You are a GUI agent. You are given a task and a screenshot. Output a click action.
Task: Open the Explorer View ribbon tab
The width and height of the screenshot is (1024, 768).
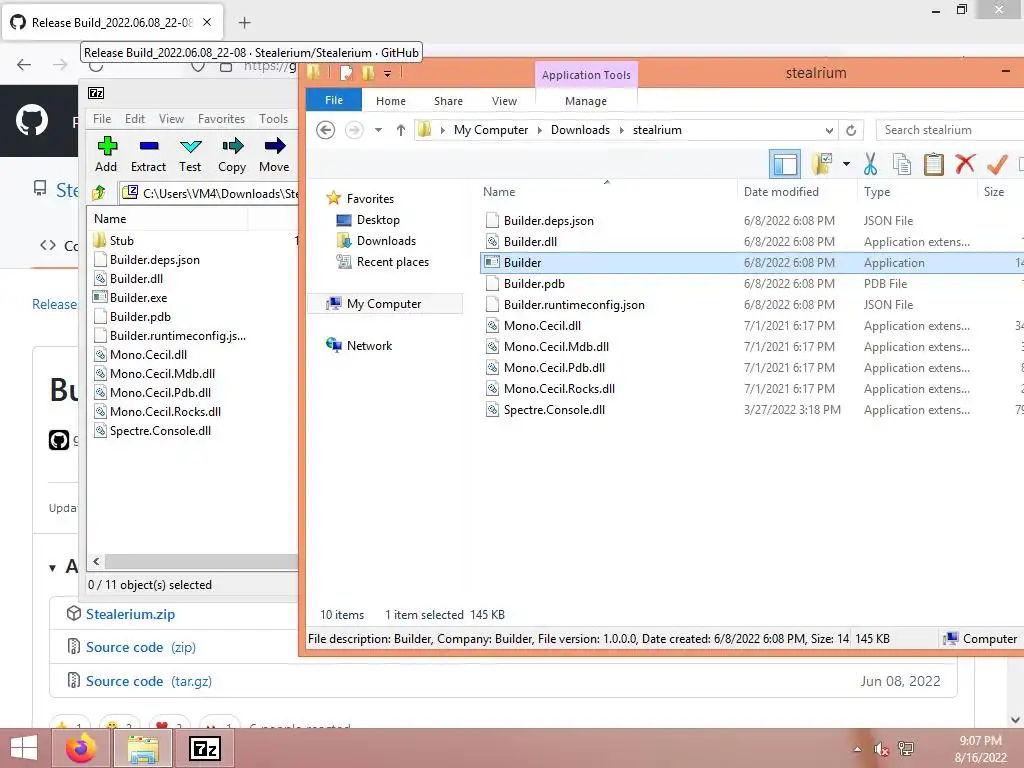(x=504, y=101)
